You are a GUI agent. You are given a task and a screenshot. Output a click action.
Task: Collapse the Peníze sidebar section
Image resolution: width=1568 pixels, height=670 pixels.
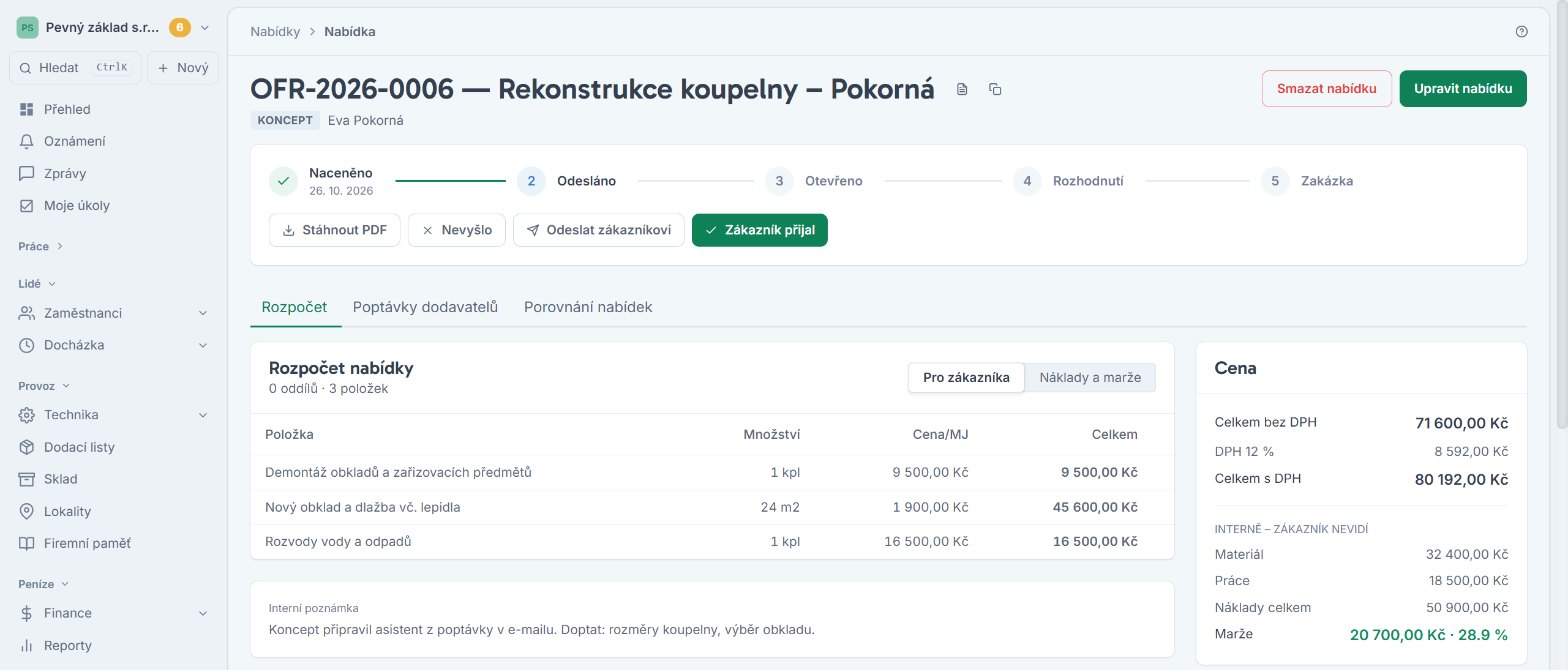(x=44, y=583)
